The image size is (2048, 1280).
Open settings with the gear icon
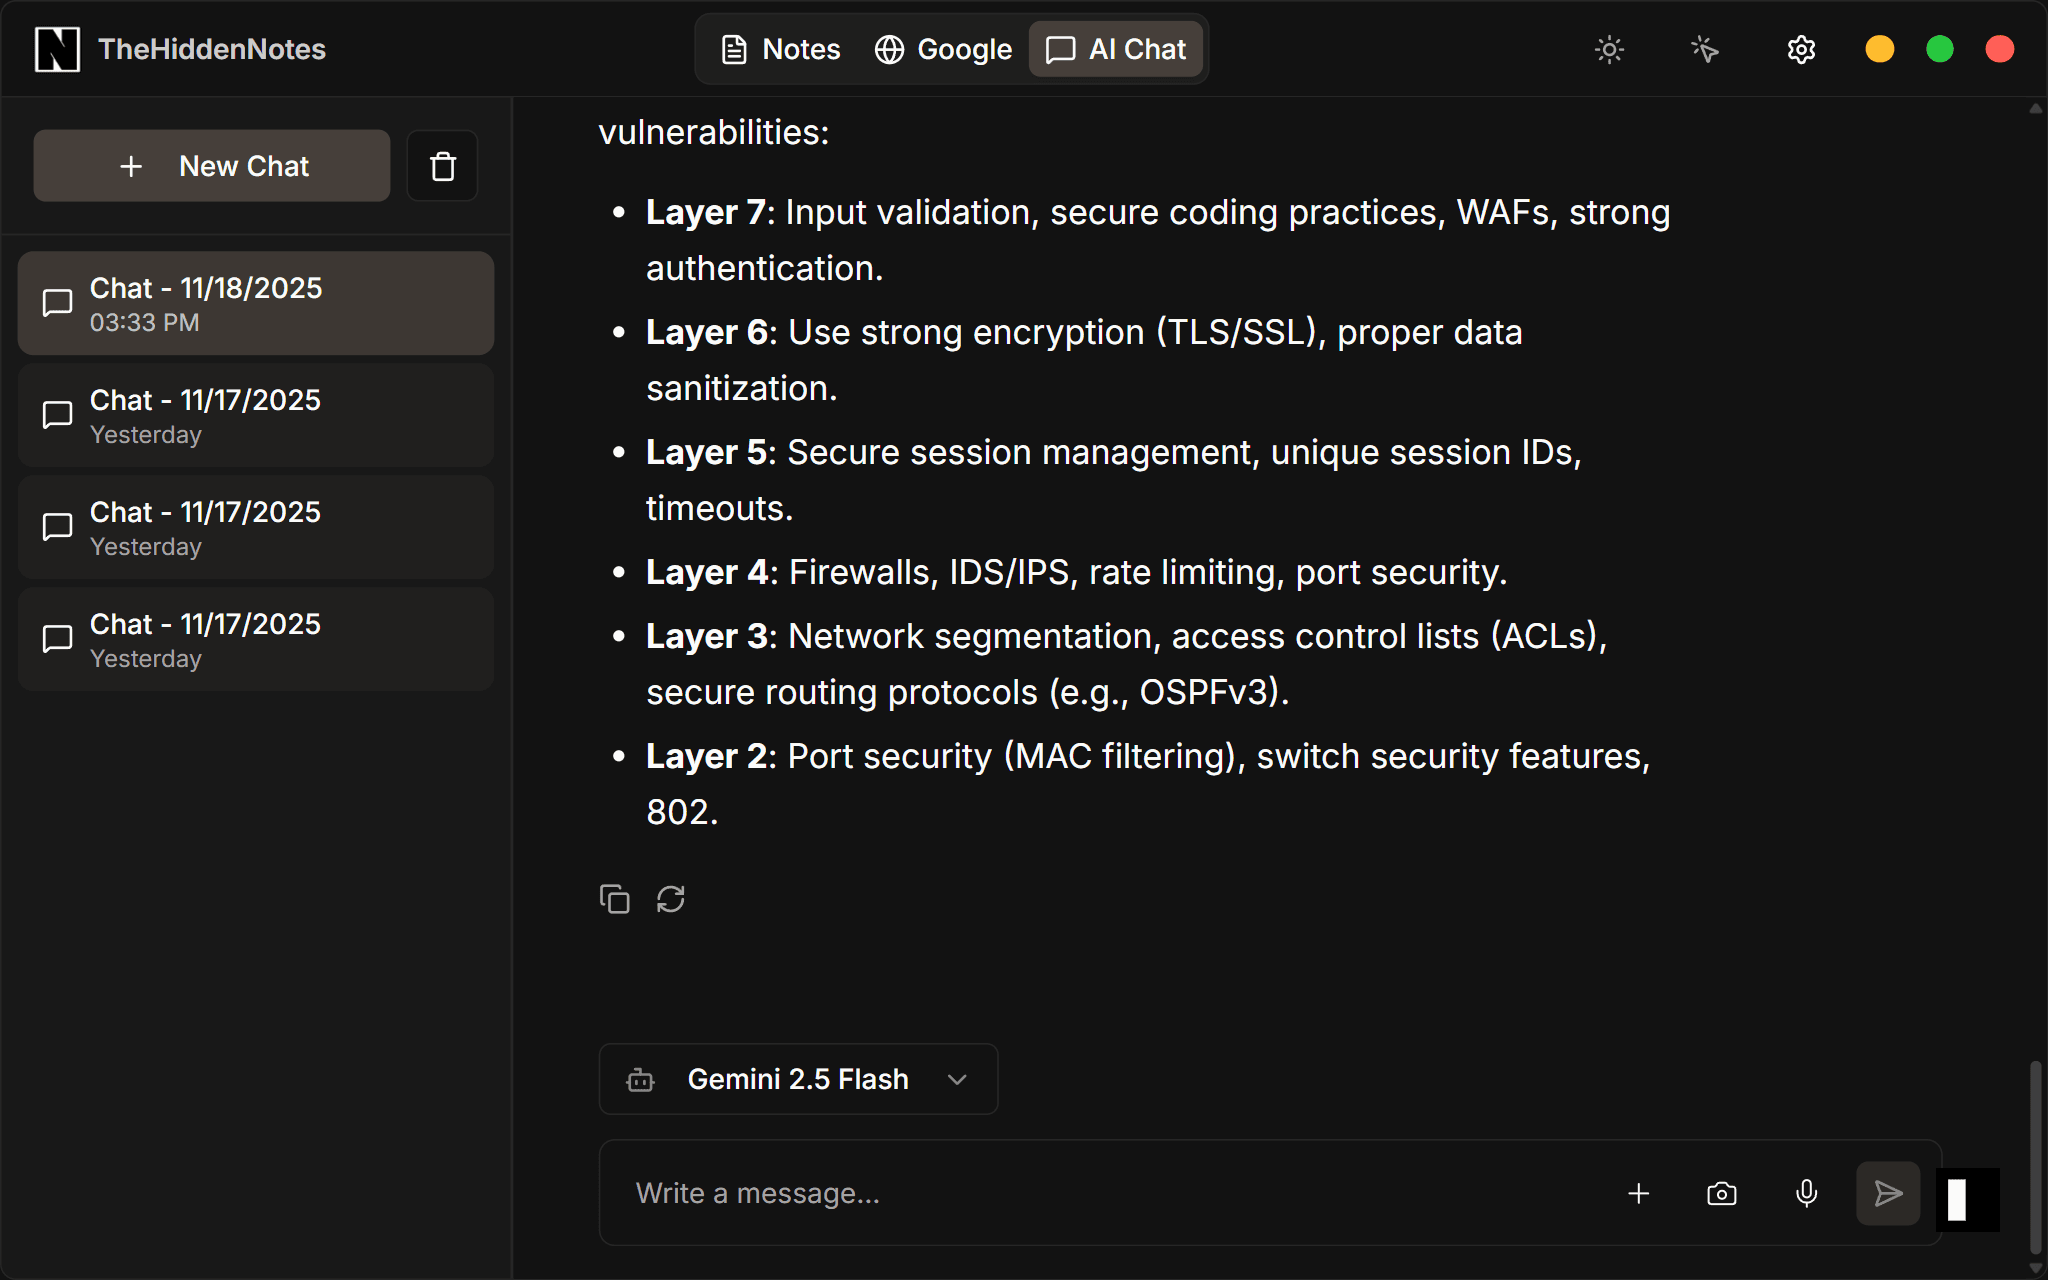point(1801,49)
